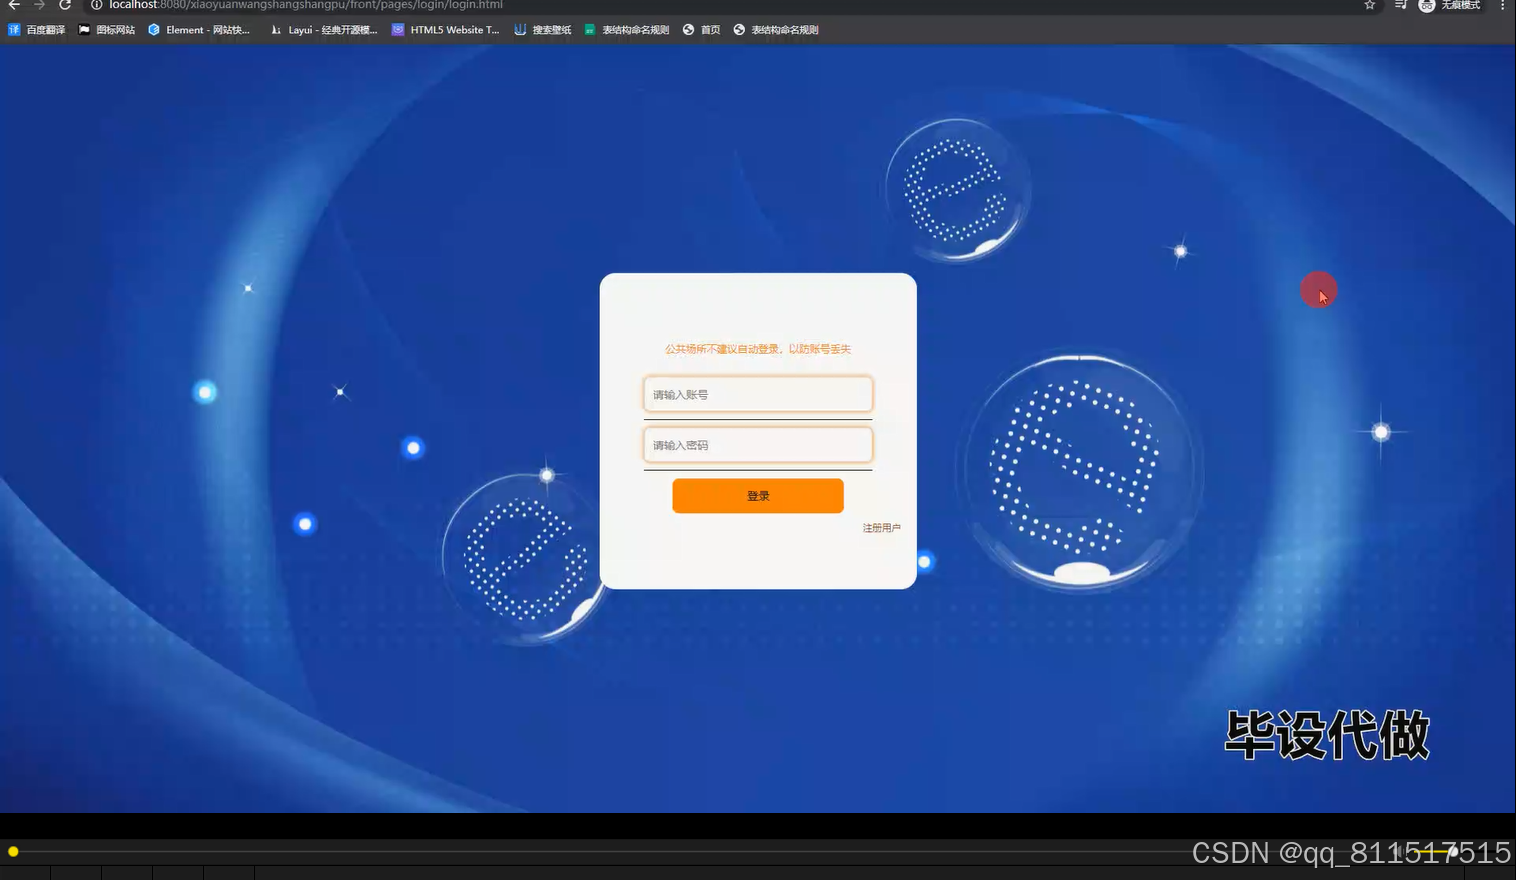Click the browser forward arrow
This screenshot has height=880, width=1516.
point(40,5)
